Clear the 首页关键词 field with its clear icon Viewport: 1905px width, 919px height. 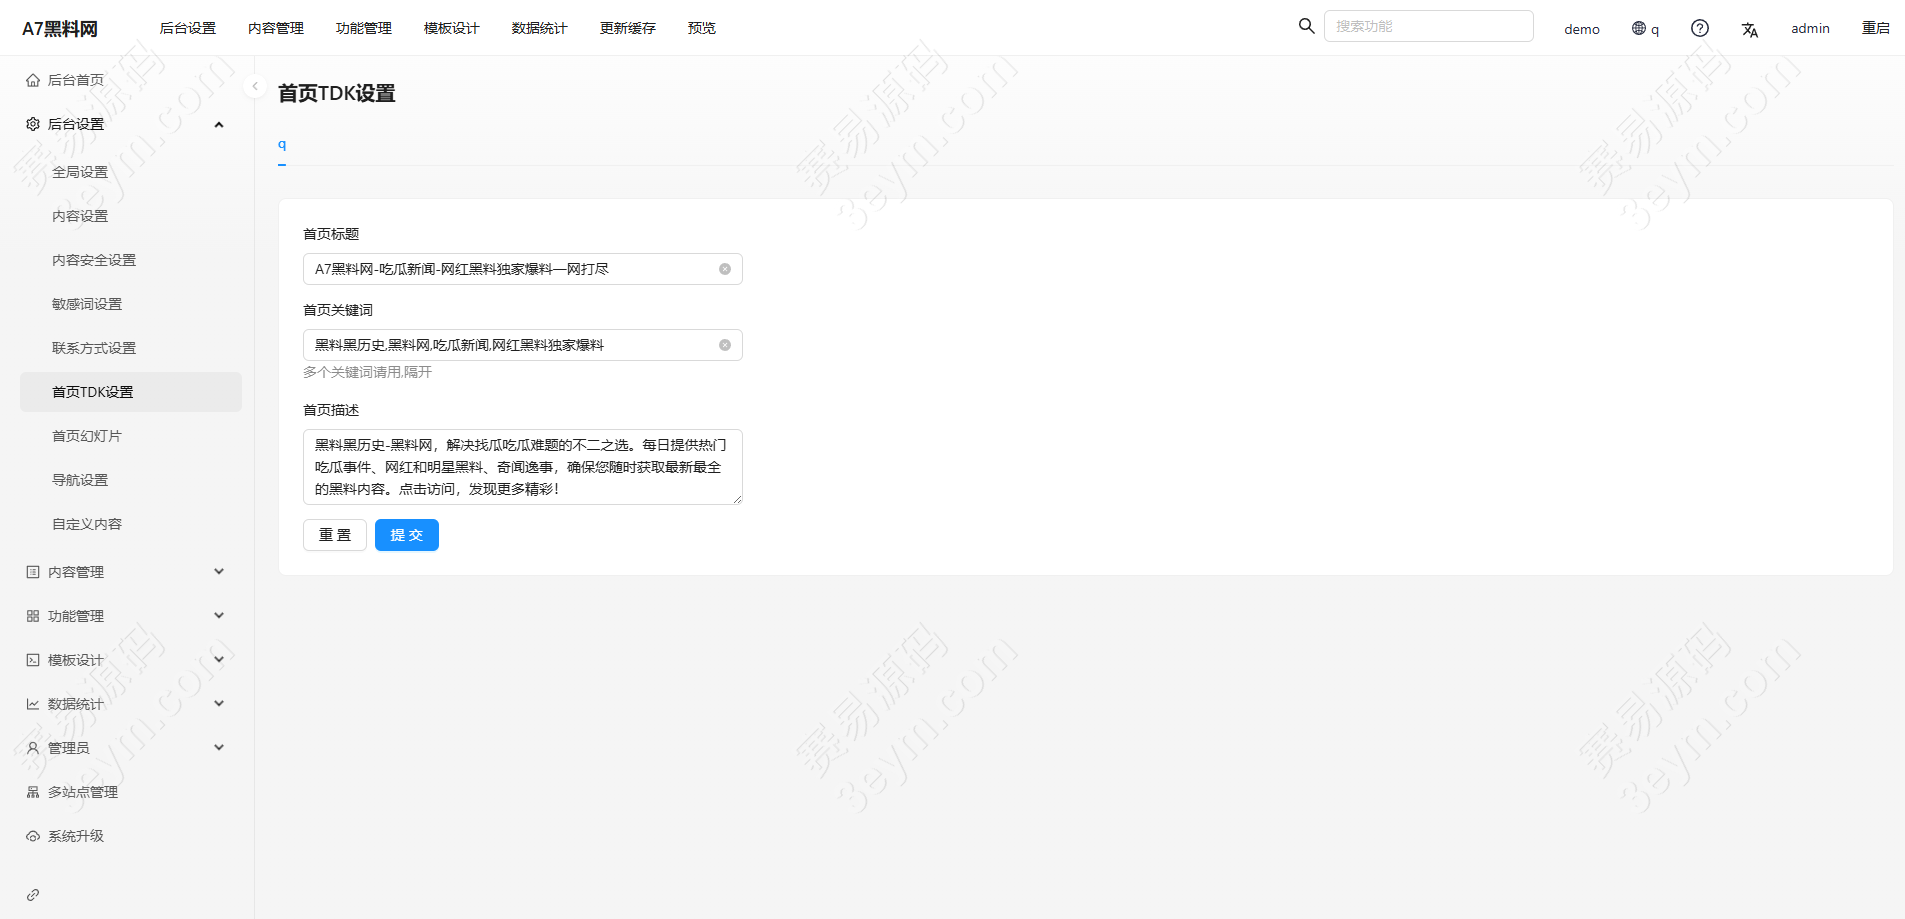pyautogui.click(x=725, y=345)
